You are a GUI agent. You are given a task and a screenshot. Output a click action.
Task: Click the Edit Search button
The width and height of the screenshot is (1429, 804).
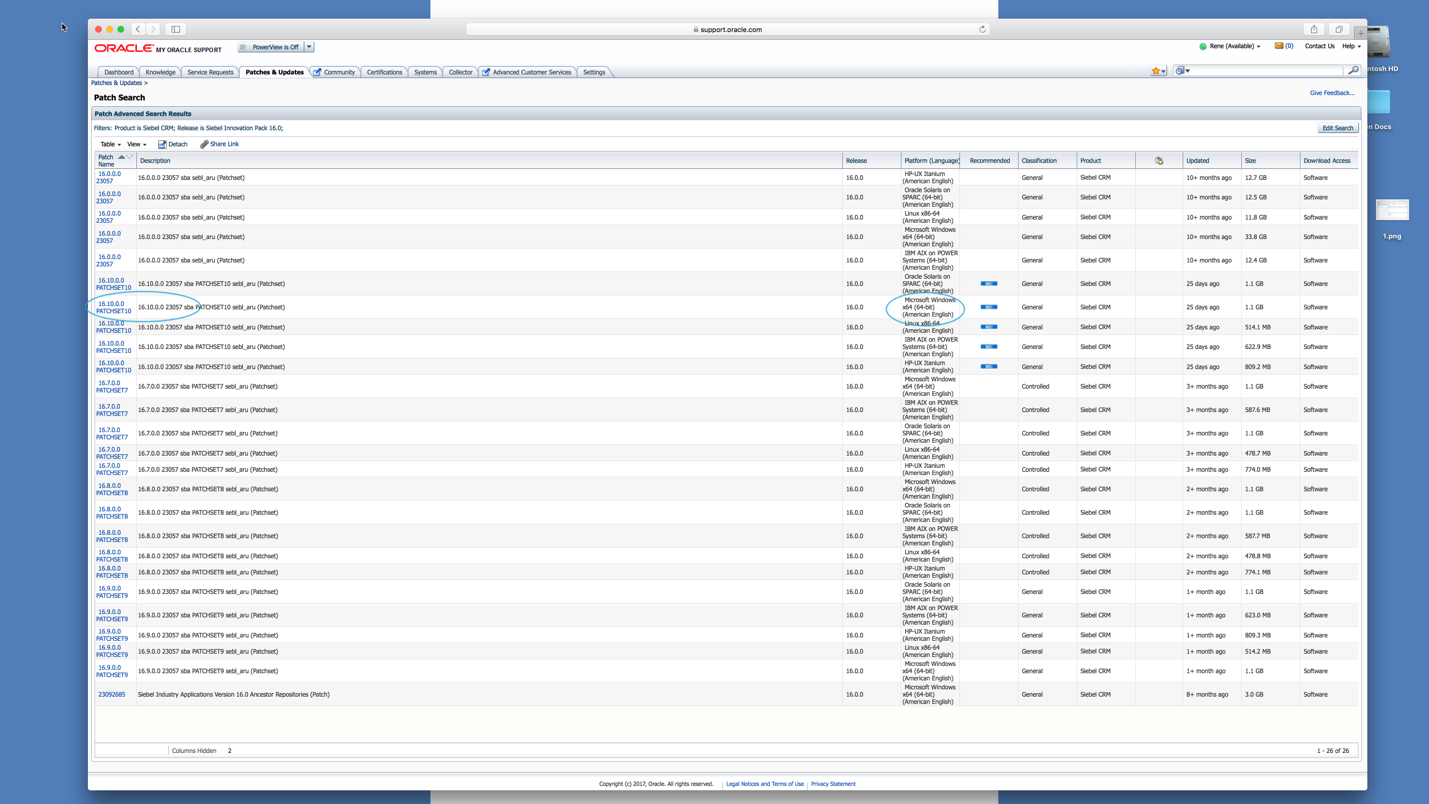pyautogui.click(x=1337, y=128)
